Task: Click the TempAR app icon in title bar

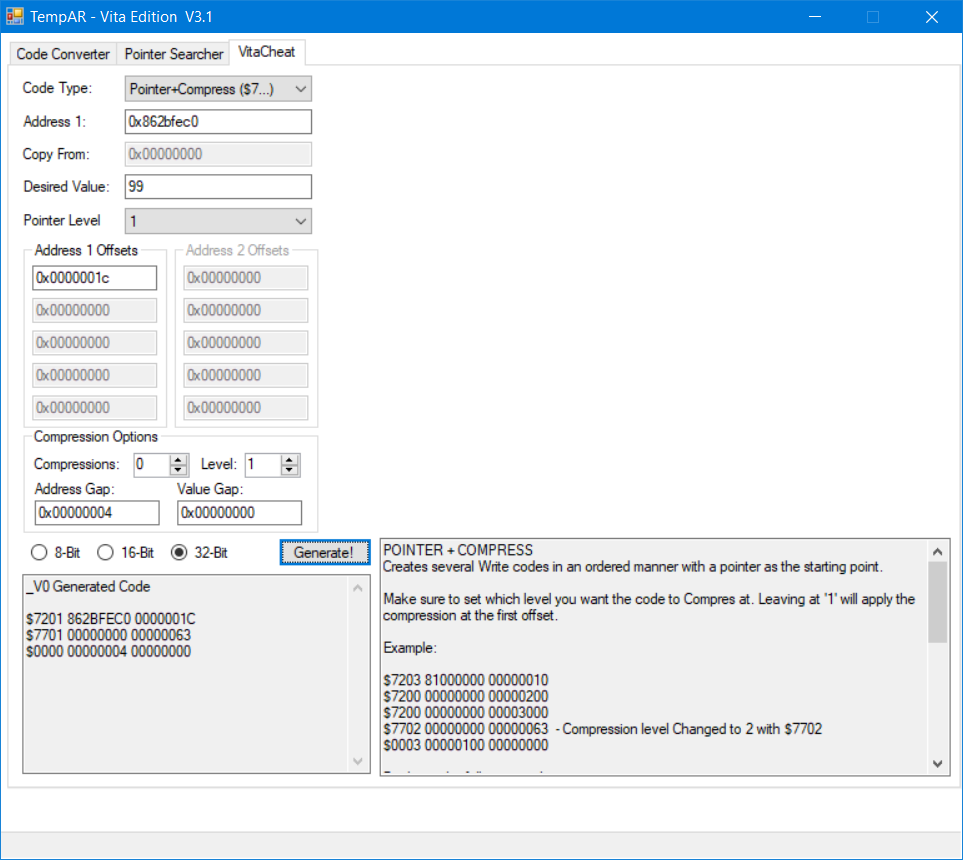Action: (x=15, y=17)
